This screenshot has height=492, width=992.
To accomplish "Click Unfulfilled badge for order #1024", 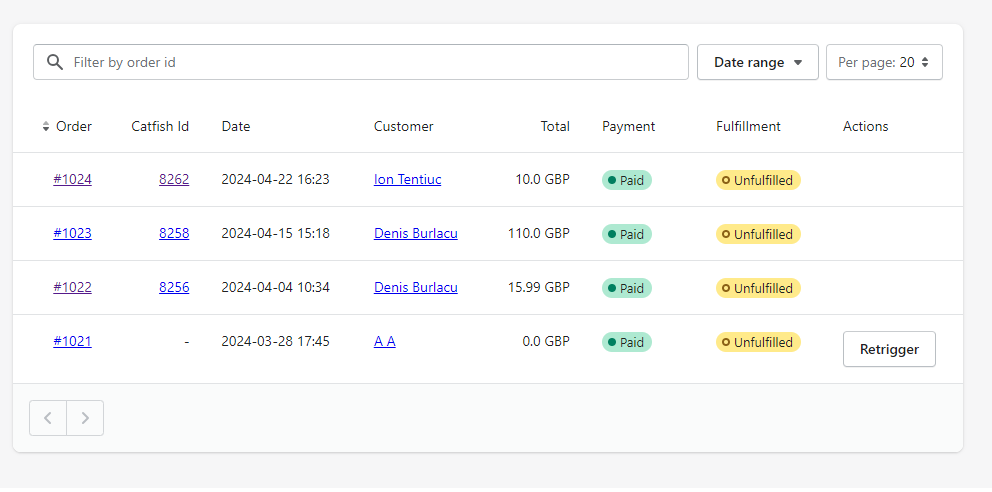I will click(759, 180).
